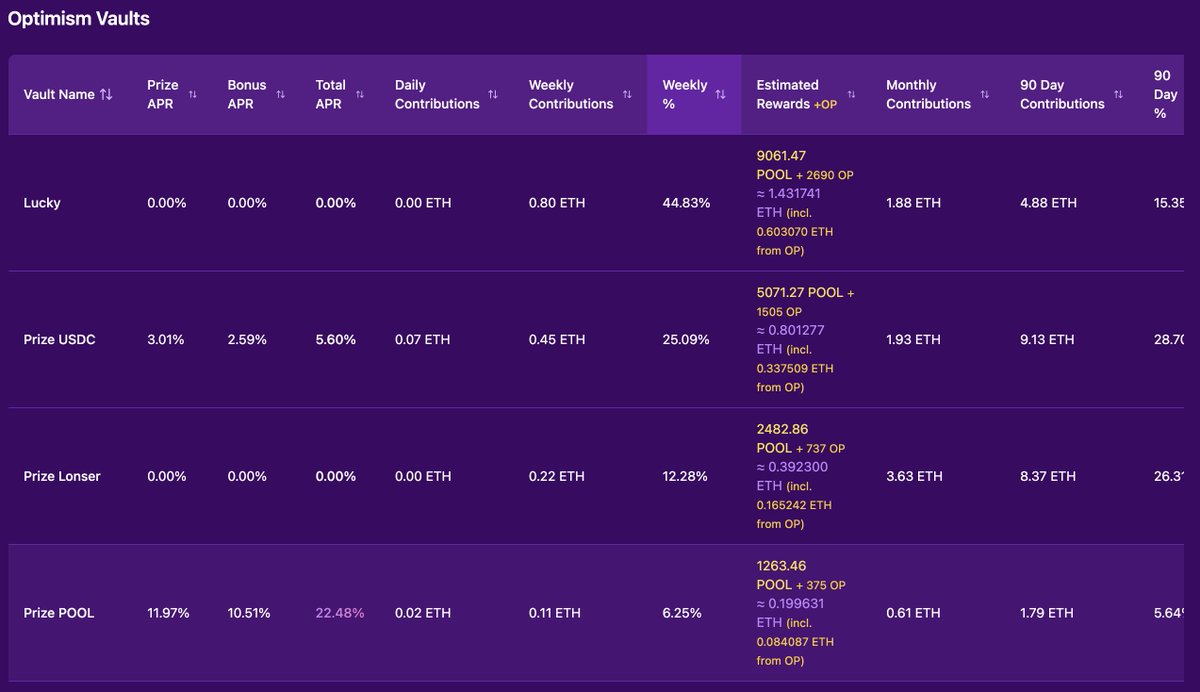Image resolution: width=1200 pixels, height=692 pixels.
Task: Click Prize POOL's 10.51% bonus APR
Action: [x=249, y=613]
